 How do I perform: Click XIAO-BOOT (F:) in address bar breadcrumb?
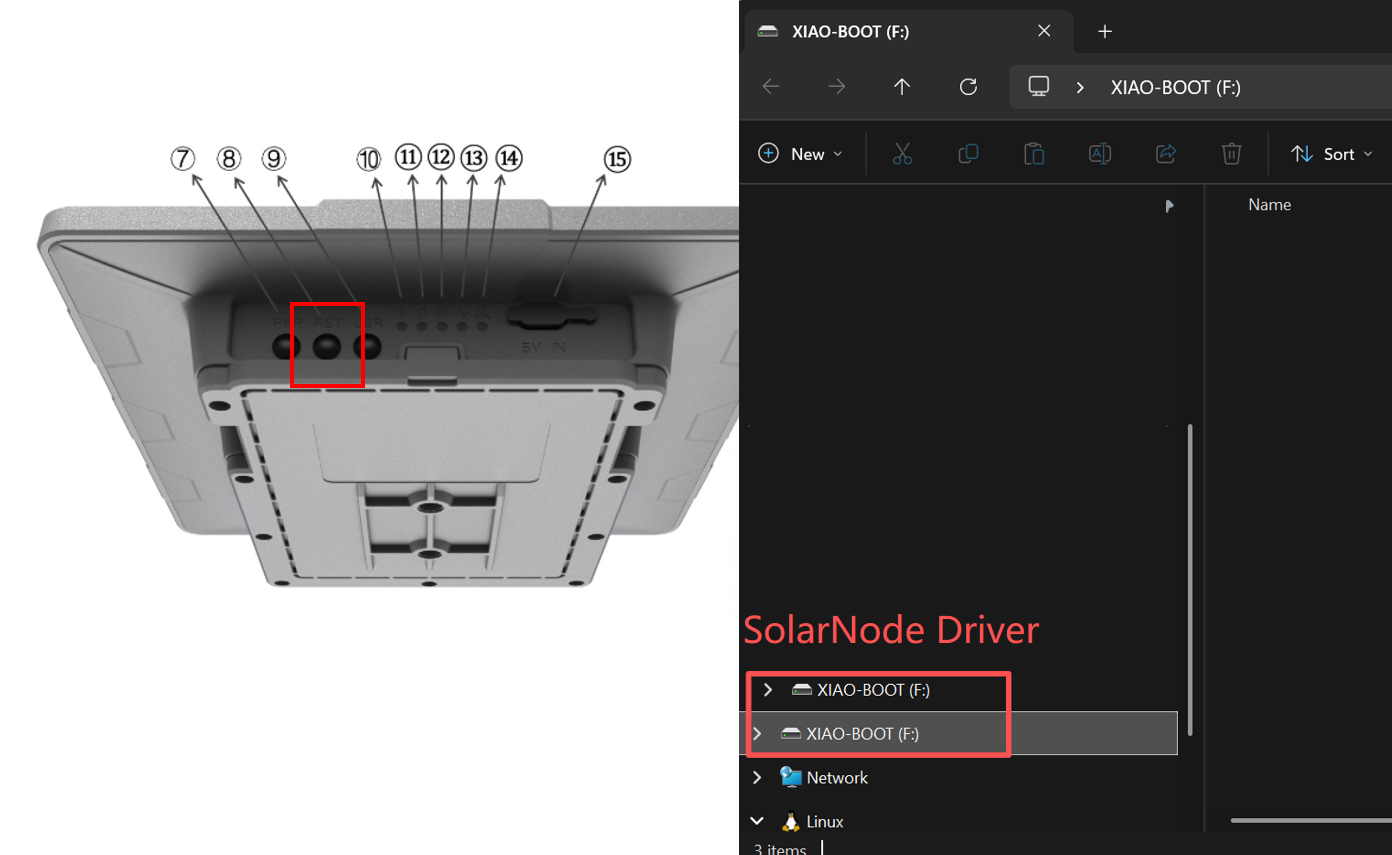coord(1175,87)
